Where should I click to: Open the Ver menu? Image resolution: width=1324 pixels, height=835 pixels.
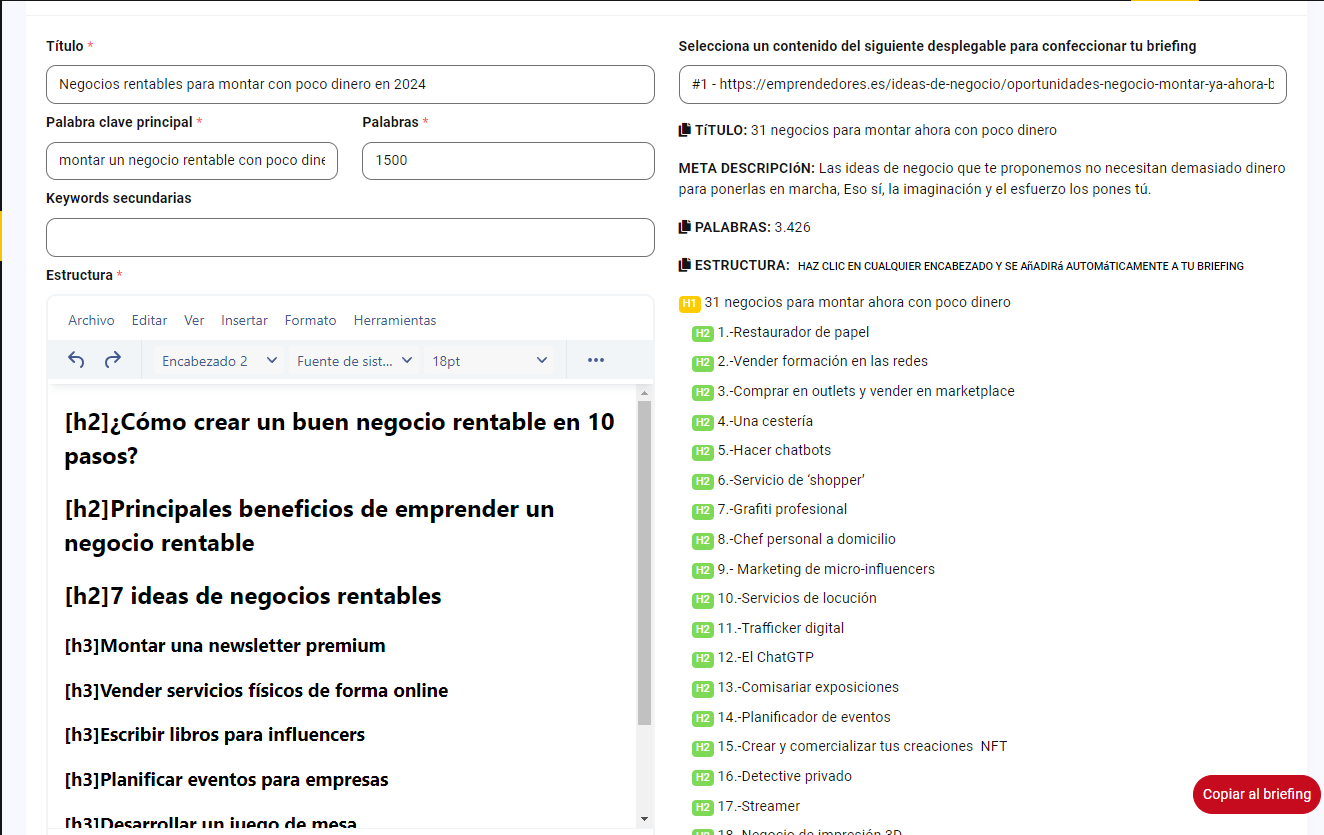[x=194, y=320]
